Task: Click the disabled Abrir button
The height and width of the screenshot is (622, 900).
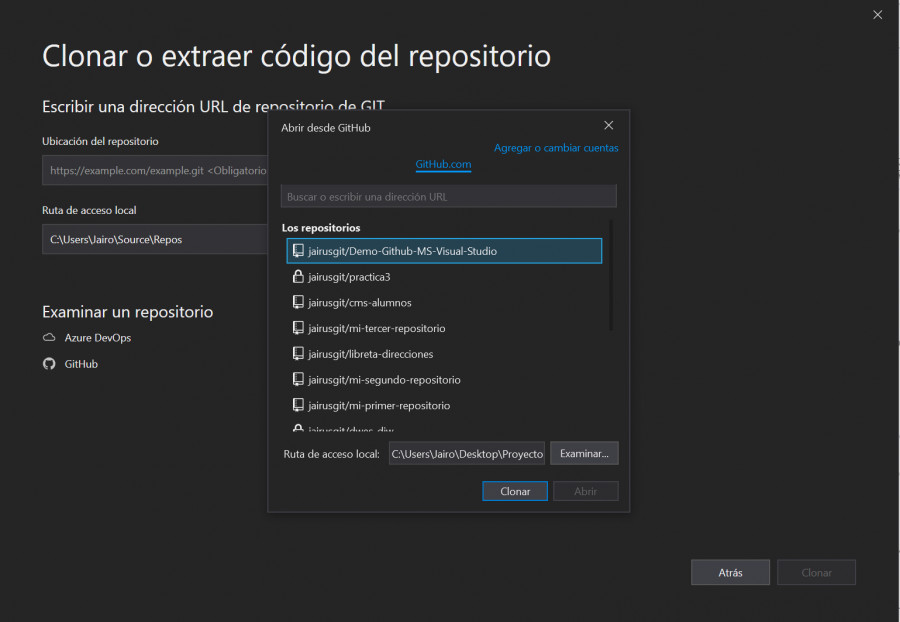Action: pyautogui.click(x=585, y=491)
